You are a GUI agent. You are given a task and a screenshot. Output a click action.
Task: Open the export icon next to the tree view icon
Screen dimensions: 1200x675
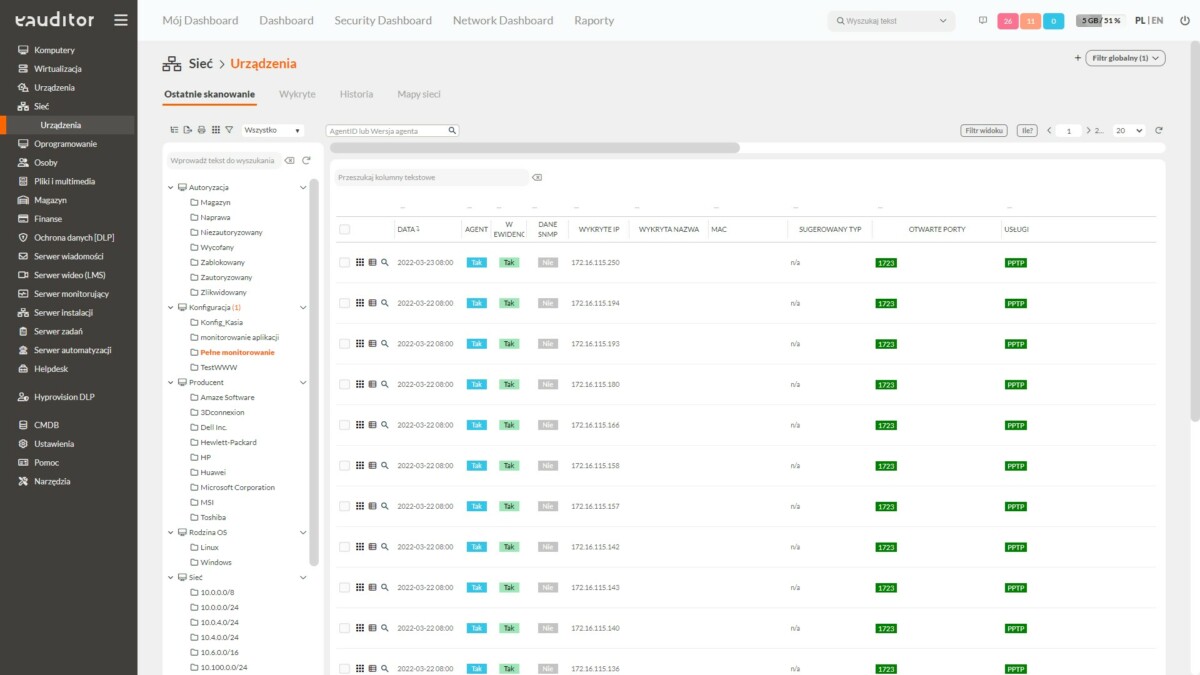188,129
